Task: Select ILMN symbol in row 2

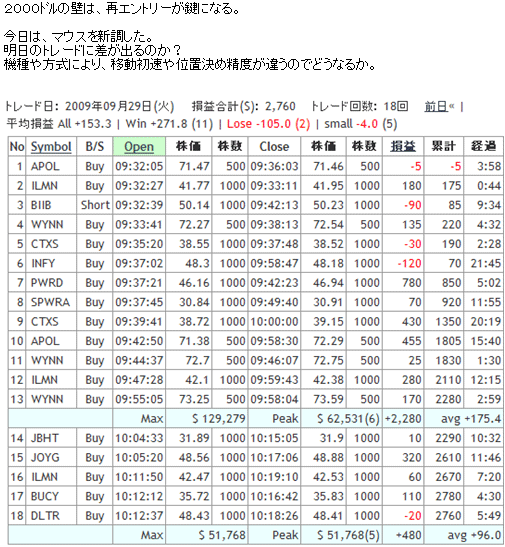Action: pyautogui.click(x=44, y=186)
